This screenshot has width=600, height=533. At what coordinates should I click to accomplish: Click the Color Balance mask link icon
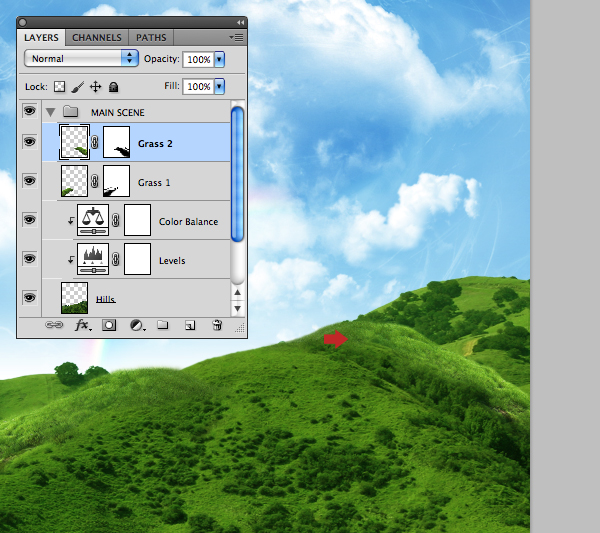[116, 220]
